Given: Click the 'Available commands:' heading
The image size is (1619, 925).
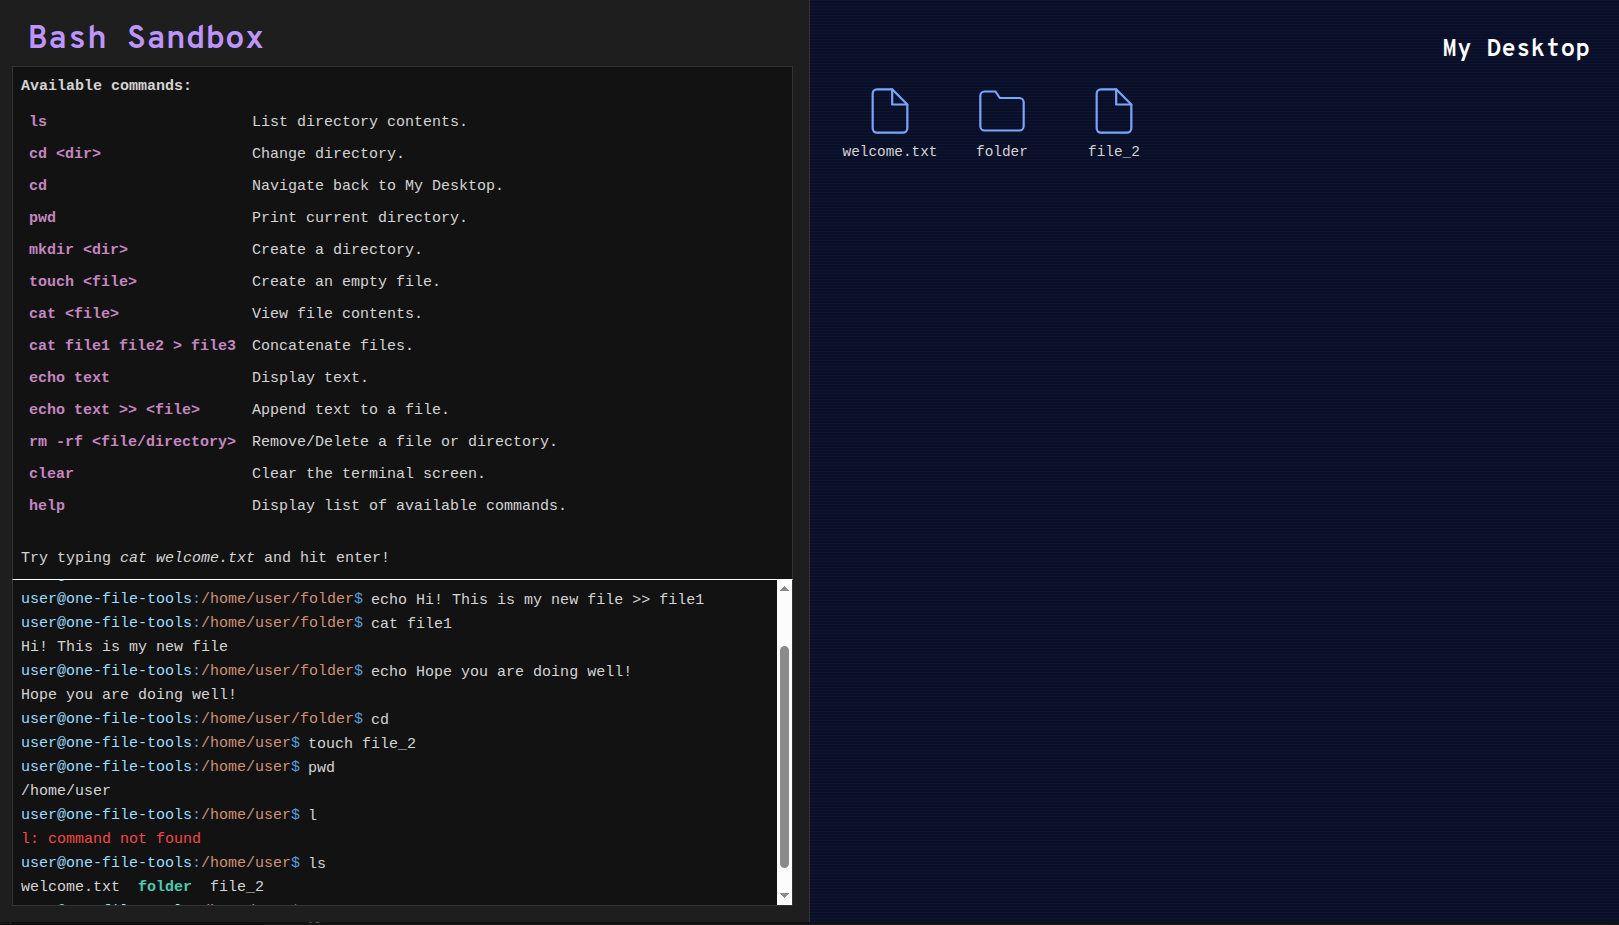Looking at the screenshot, I should [106, 85].
